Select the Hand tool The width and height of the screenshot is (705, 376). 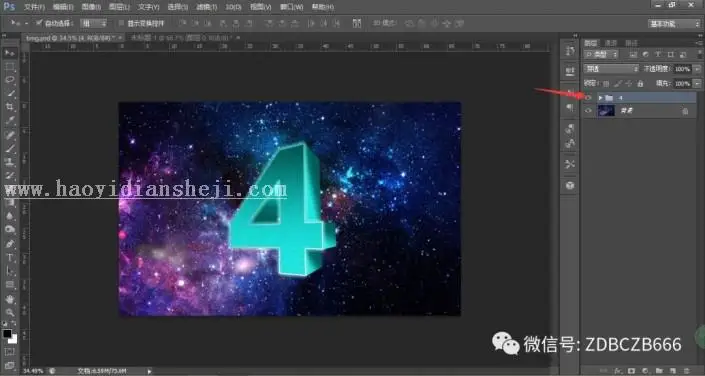click(10, 299)
